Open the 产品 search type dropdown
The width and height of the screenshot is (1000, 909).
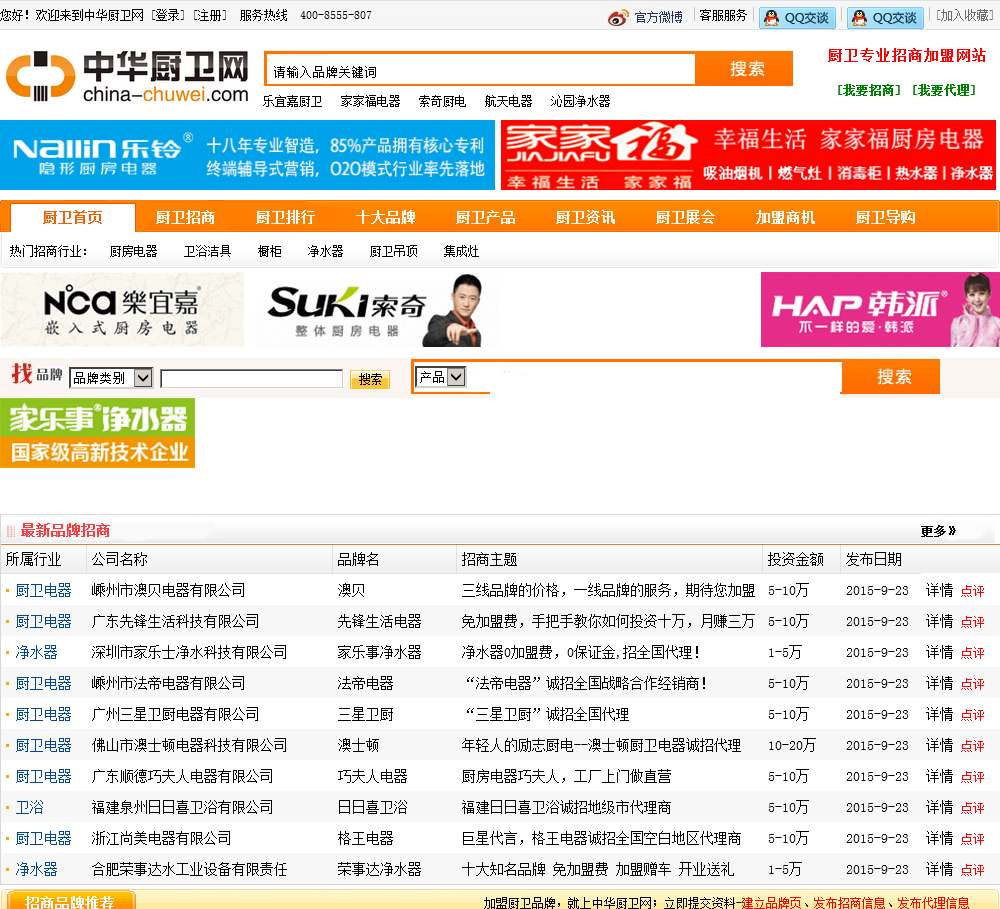tap(441, 377)
